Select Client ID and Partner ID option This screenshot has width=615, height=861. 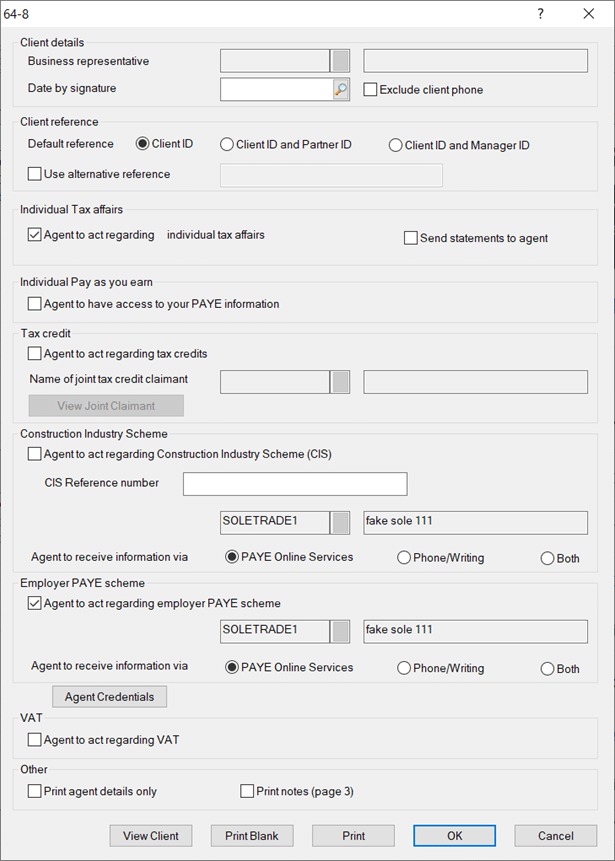227,144
